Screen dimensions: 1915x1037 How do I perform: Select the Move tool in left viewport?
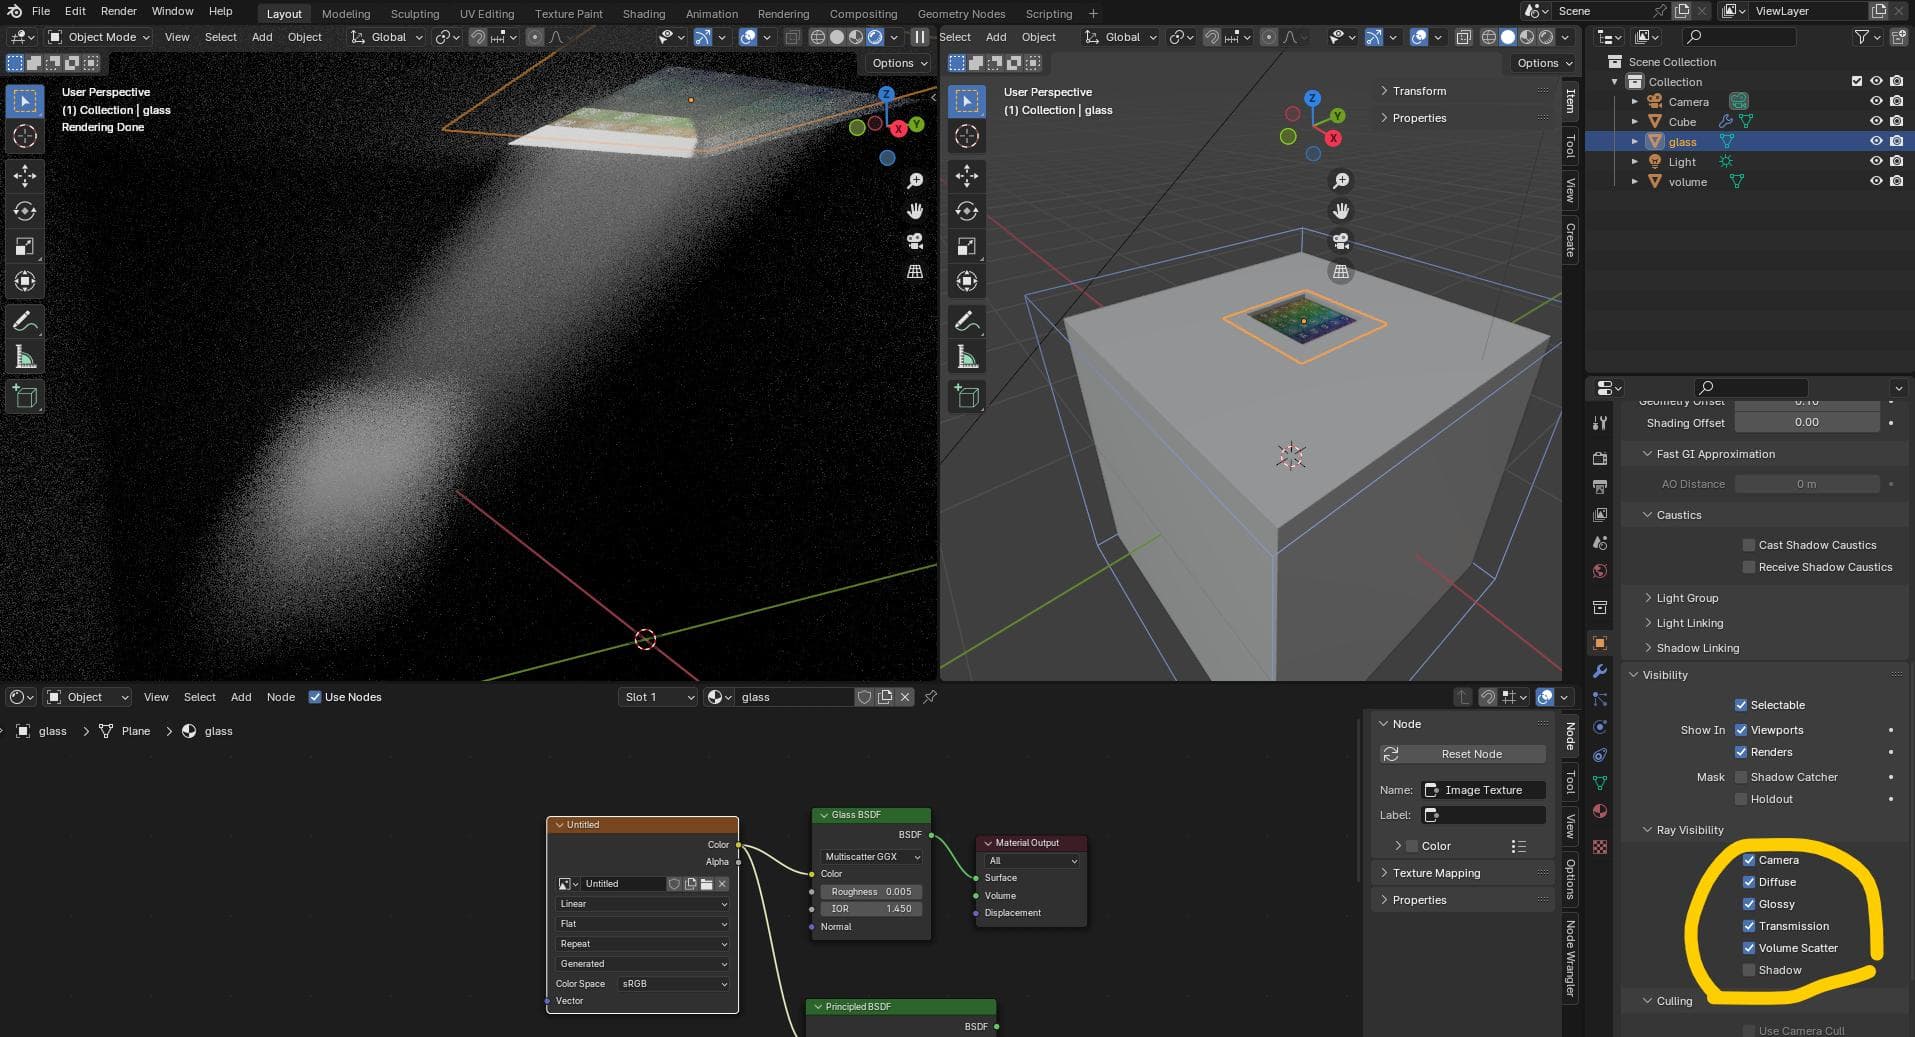[x=25, y=176]
